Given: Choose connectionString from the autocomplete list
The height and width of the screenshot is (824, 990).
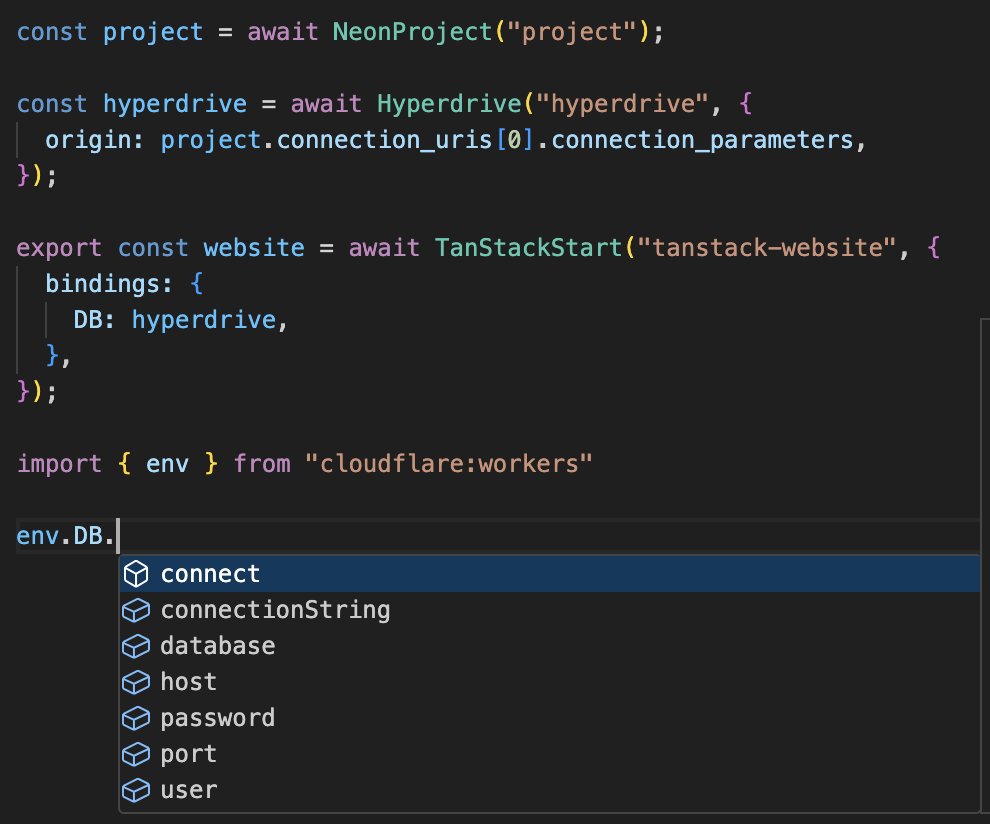Looking at the screenshot, I should coord(549,610).
